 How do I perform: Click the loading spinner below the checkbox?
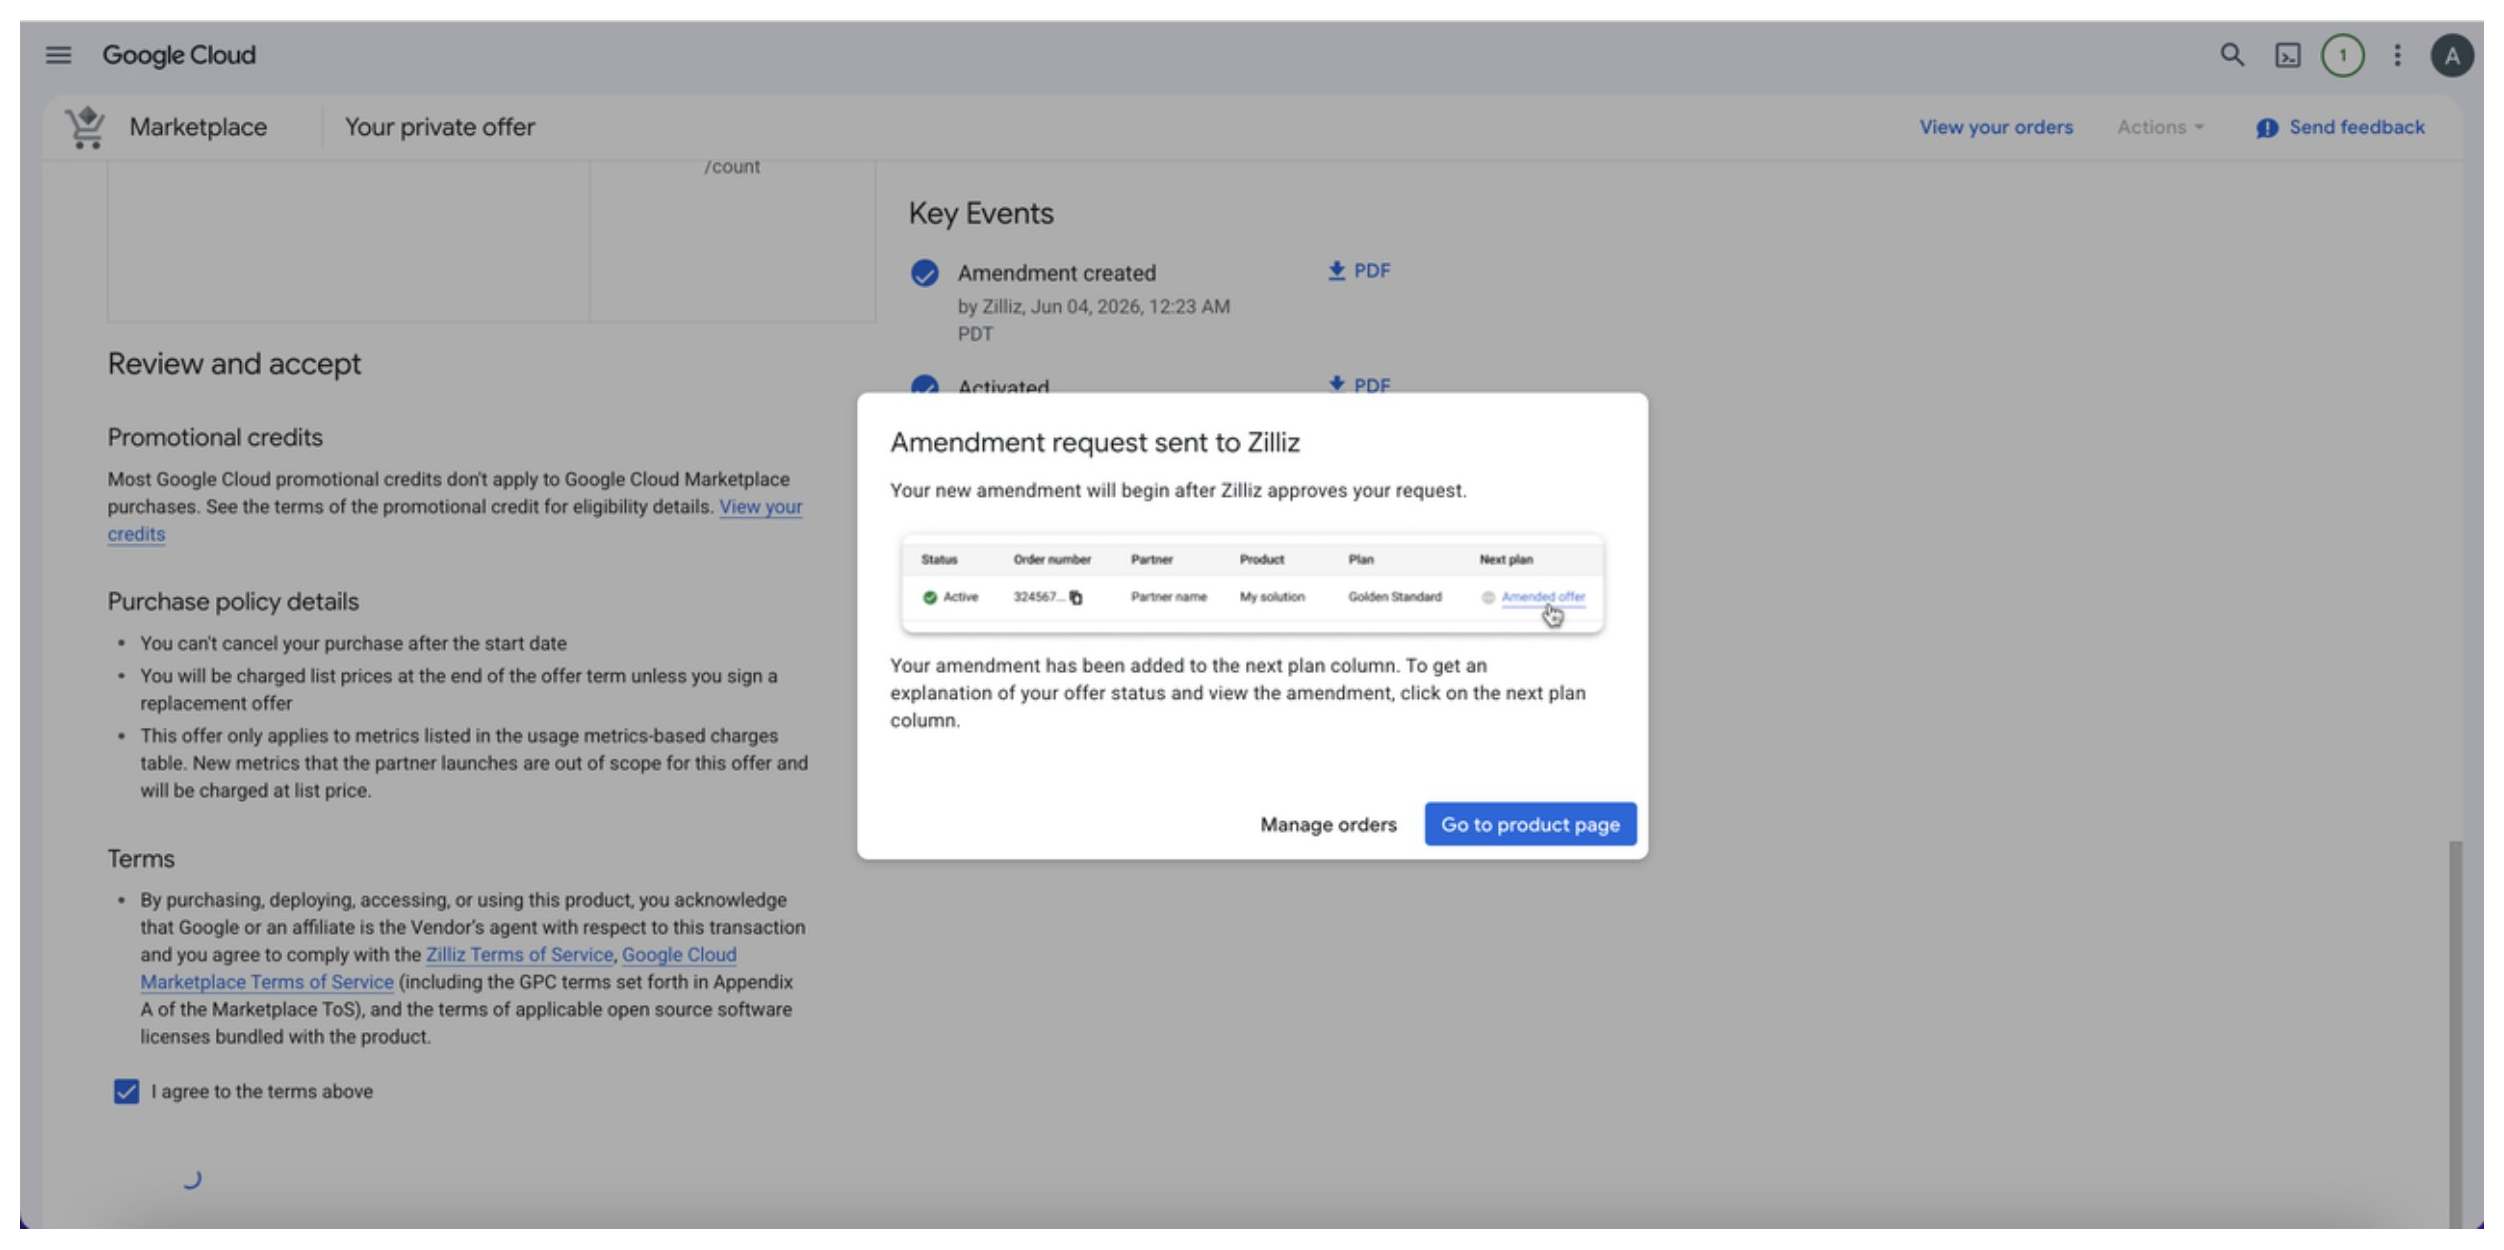pos(191,1178)
